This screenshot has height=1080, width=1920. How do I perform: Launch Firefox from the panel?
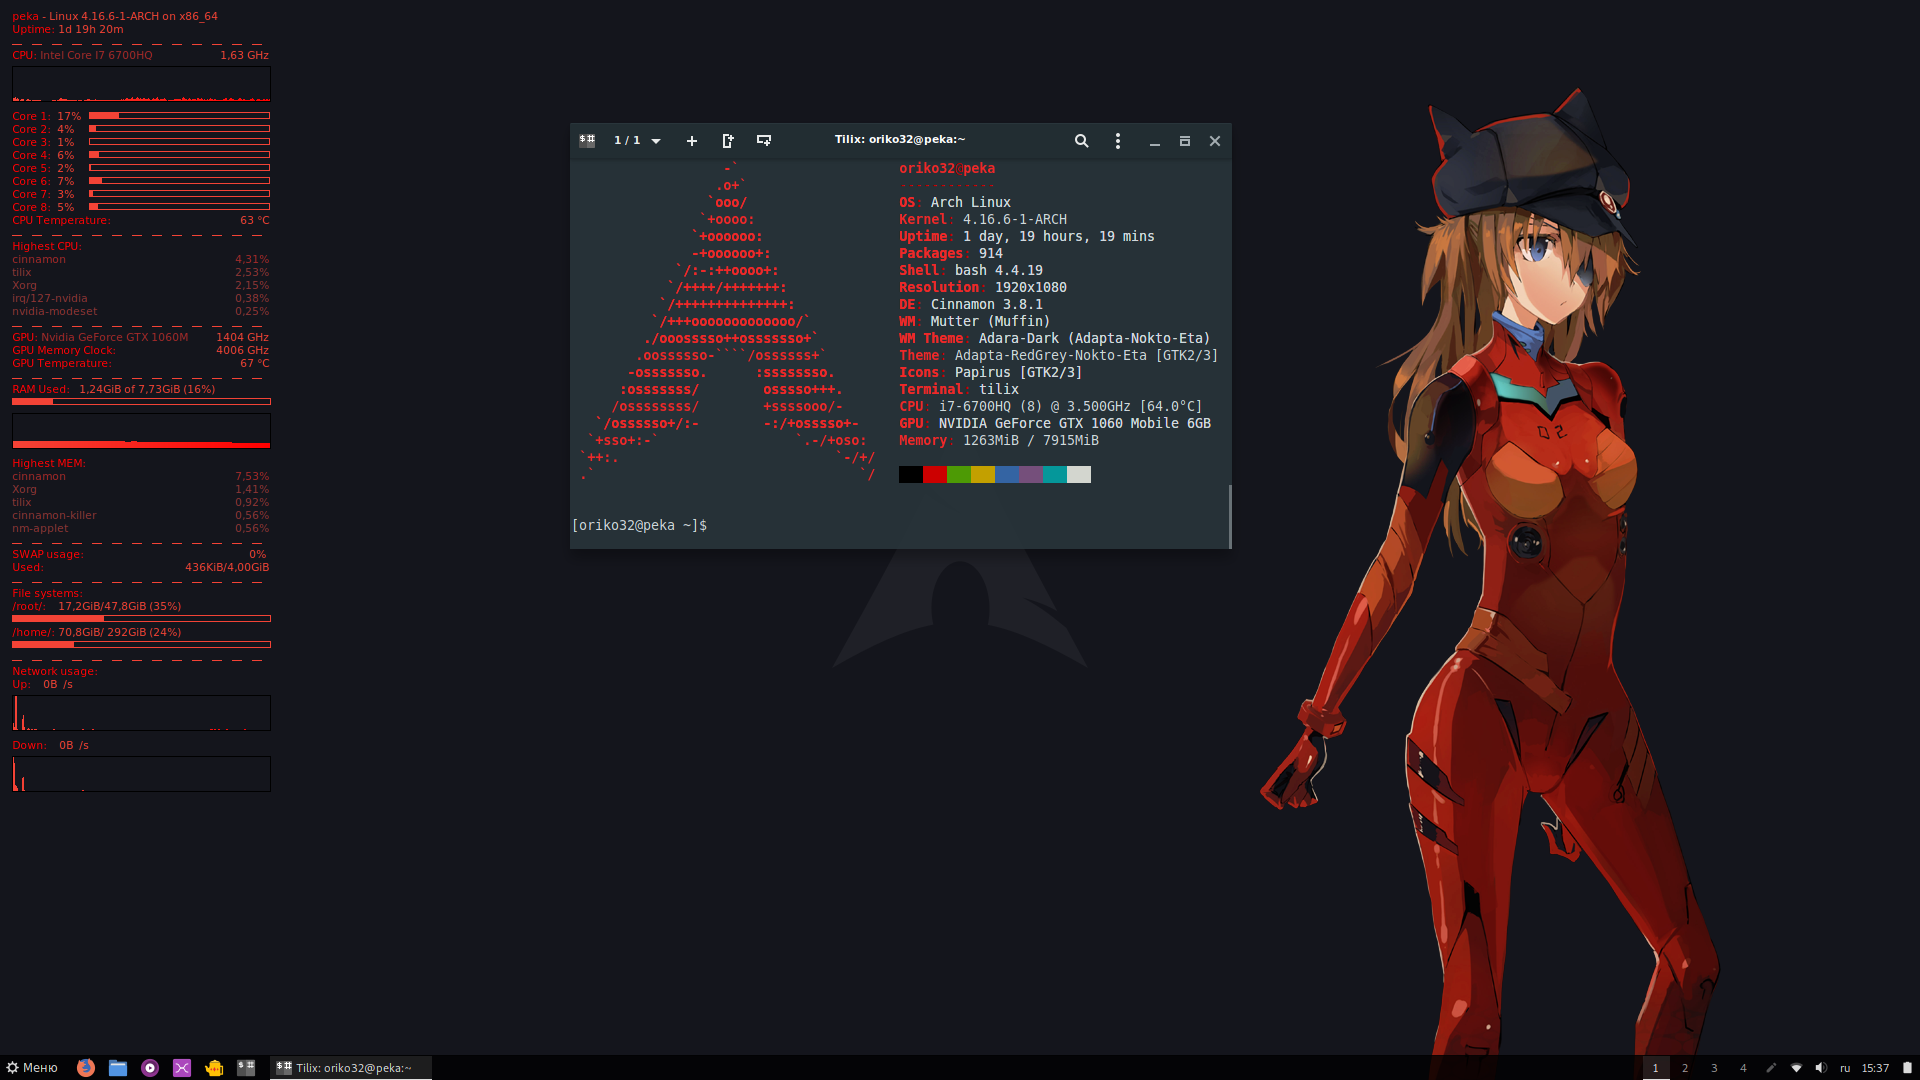coord(86,1068)
